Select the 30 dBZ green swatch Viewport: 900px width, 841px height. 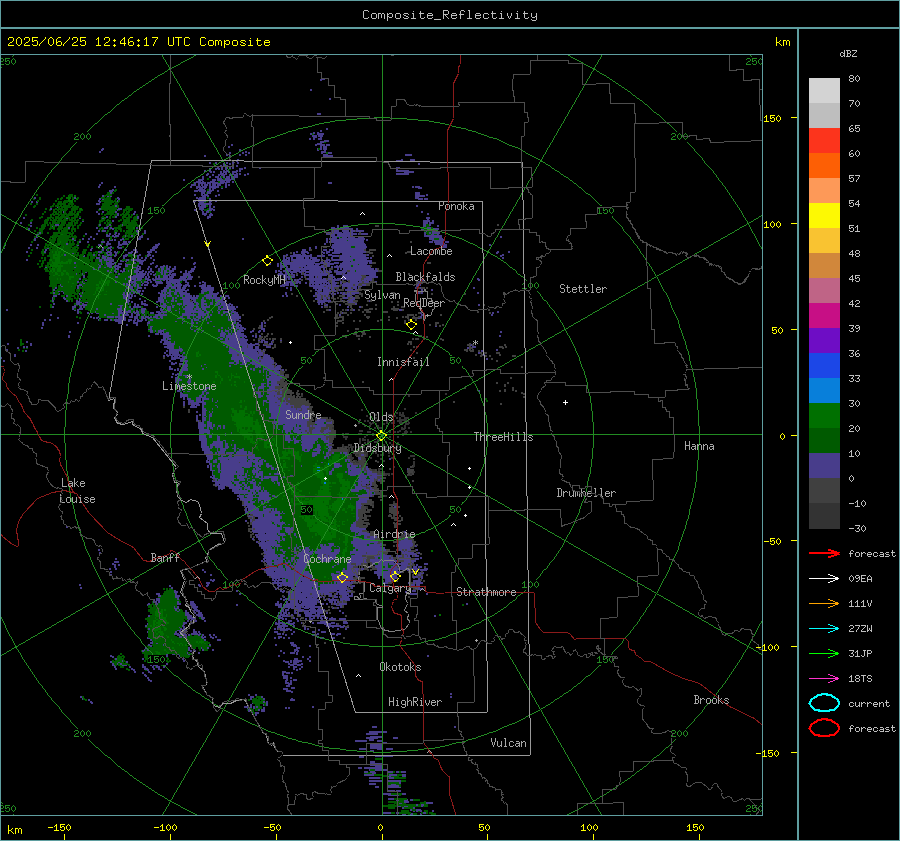(824, 416)
